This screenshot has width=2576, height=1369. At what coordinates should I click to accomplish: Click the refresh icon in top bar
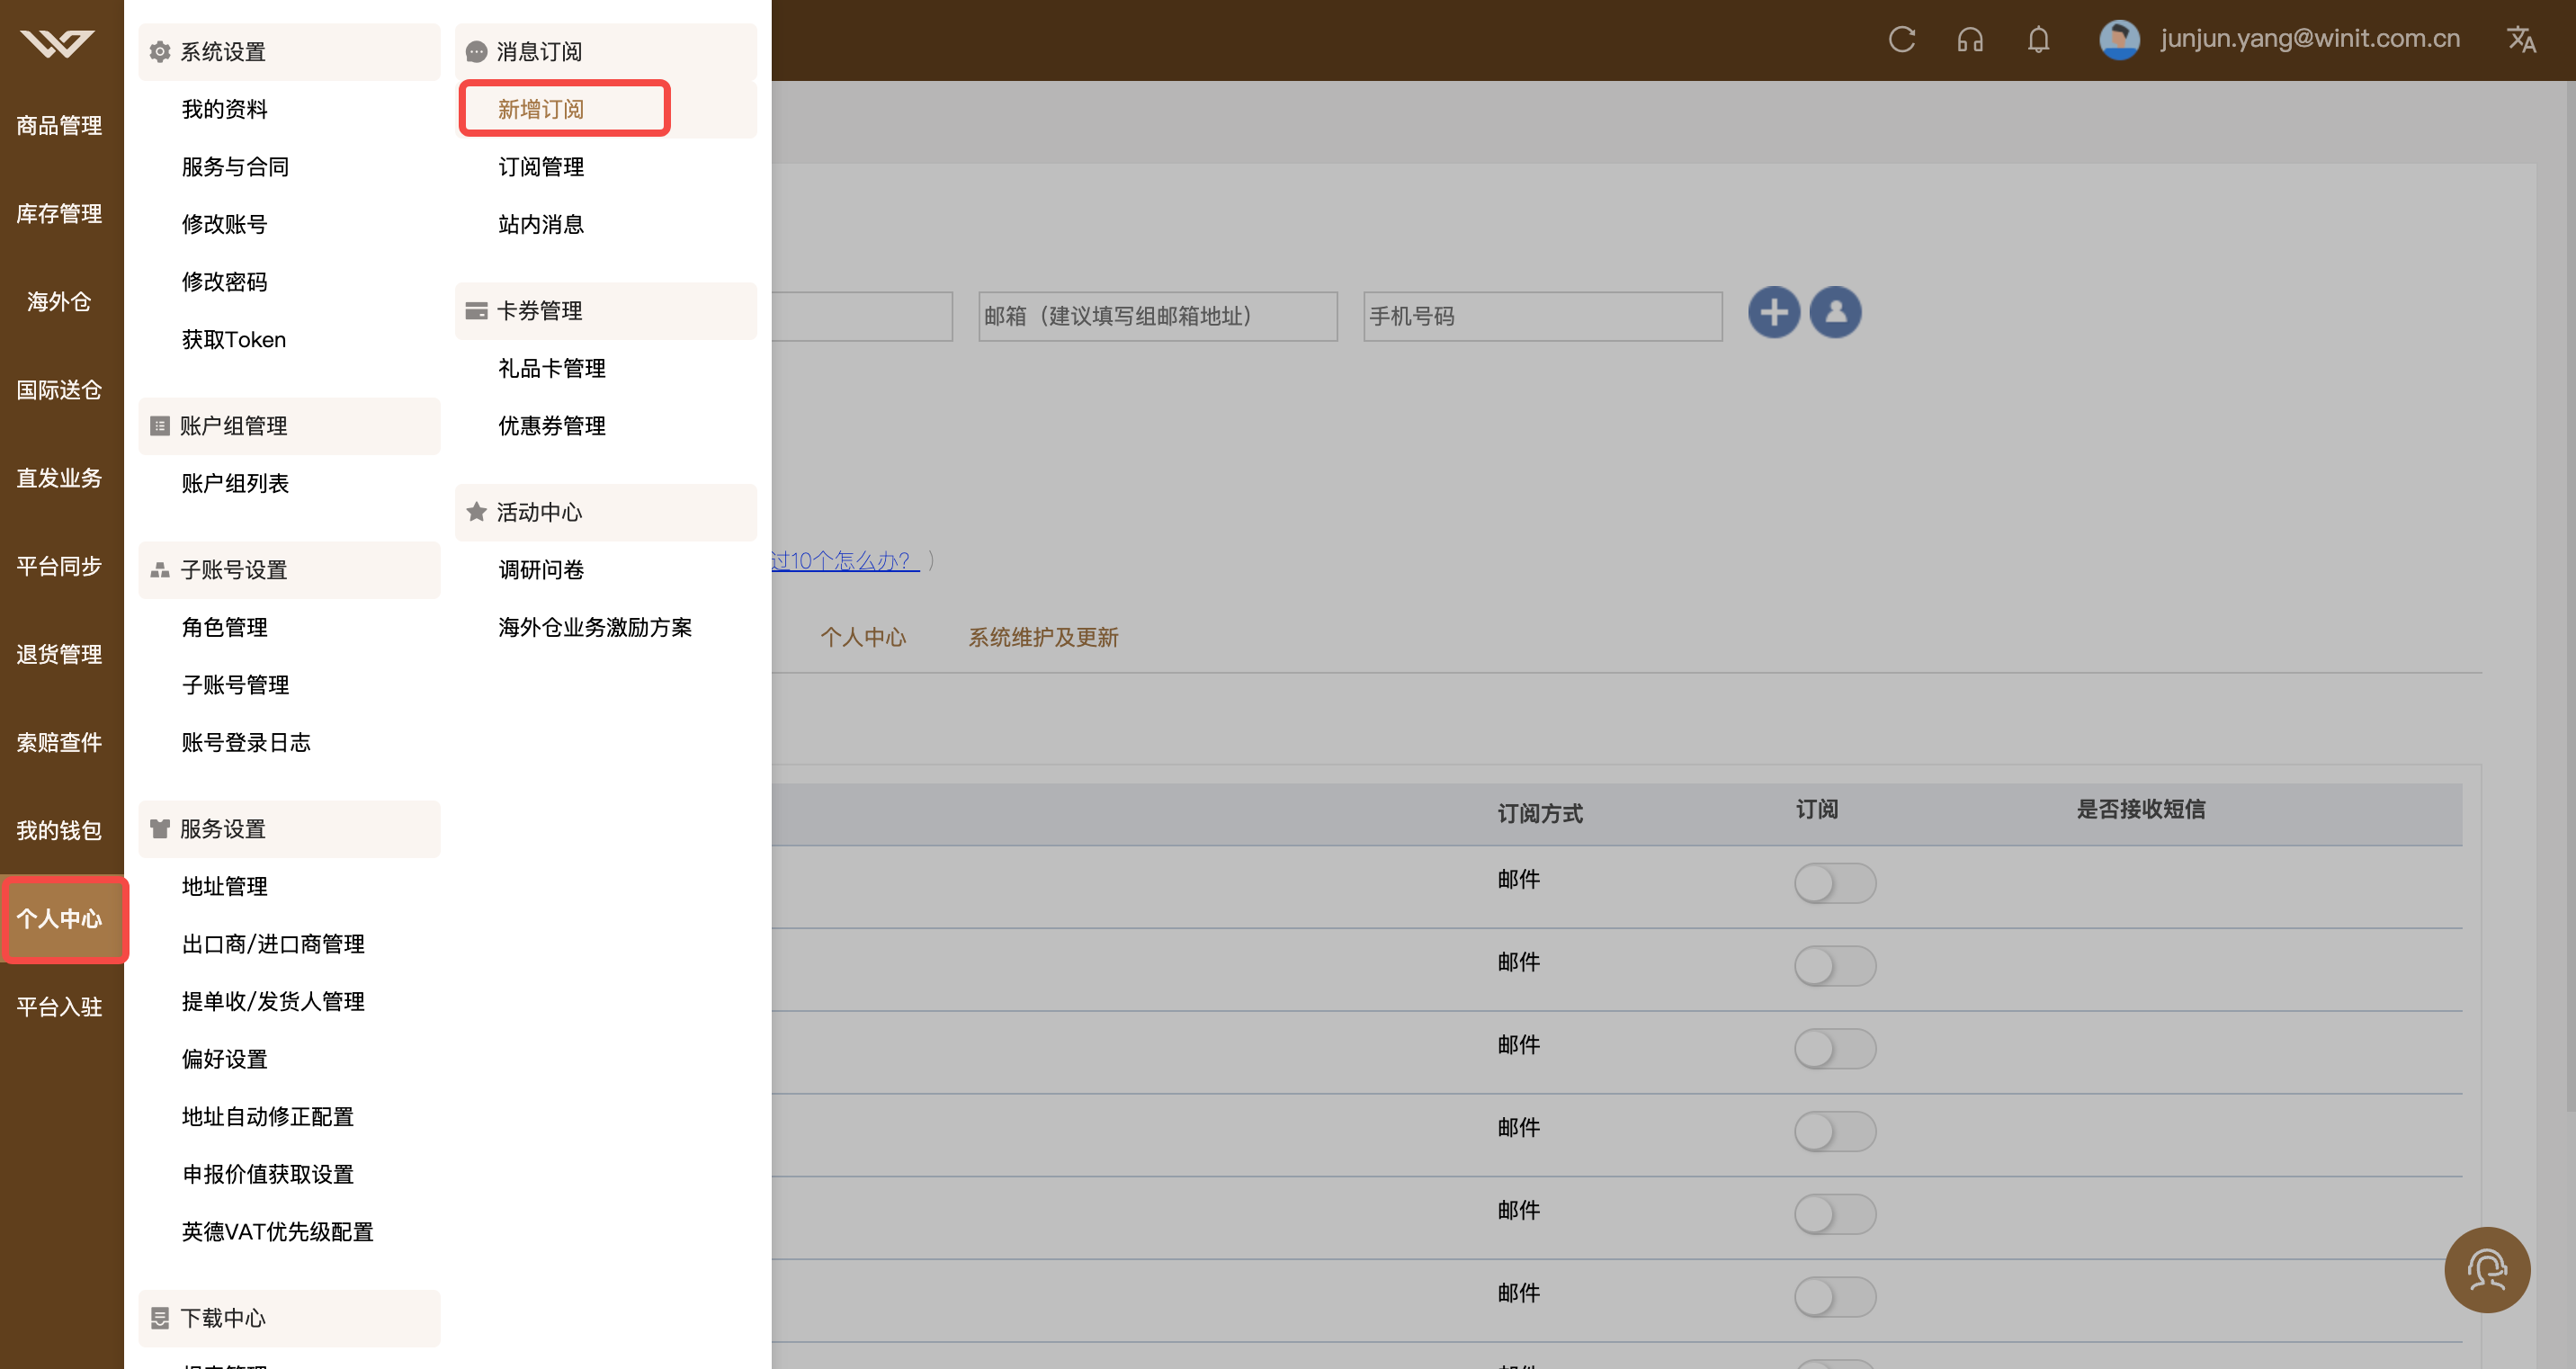(1902, 40)
